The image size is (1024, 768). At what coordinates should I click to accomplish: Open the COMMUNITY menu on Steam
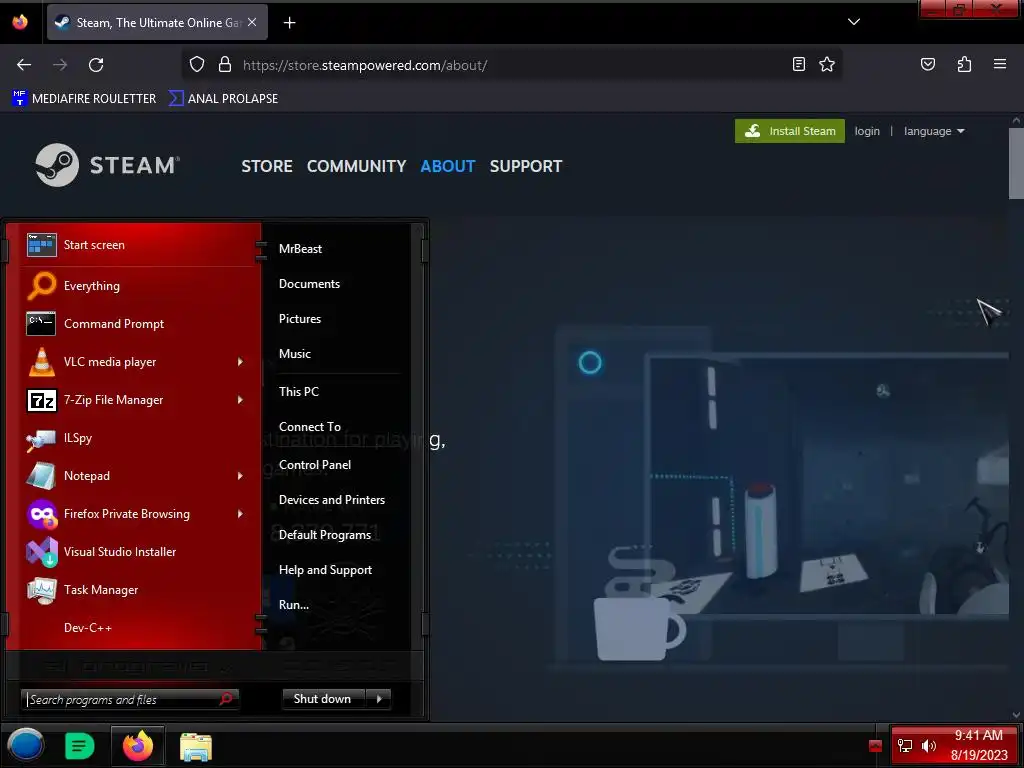click(357, 167)
